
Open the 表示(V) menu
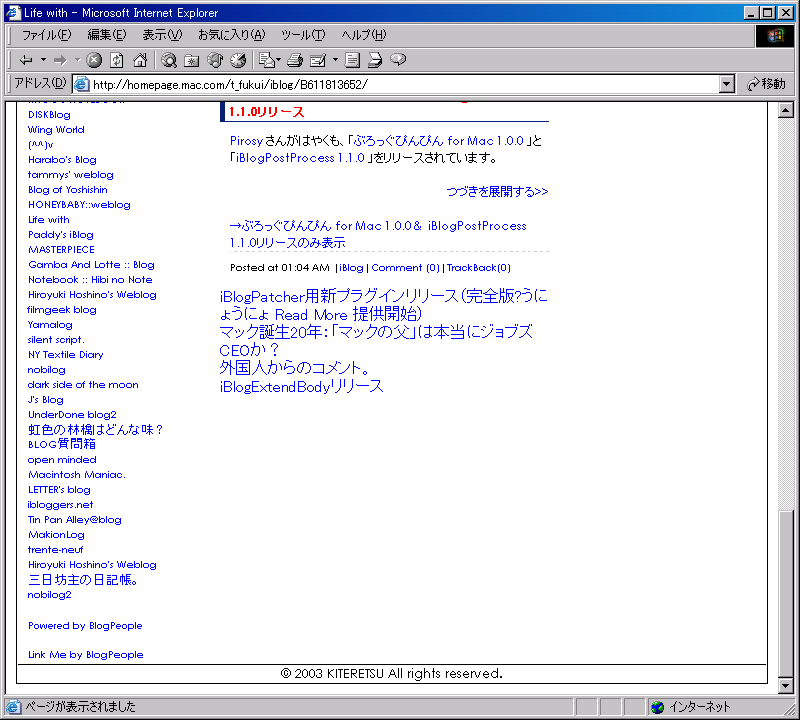162,35
